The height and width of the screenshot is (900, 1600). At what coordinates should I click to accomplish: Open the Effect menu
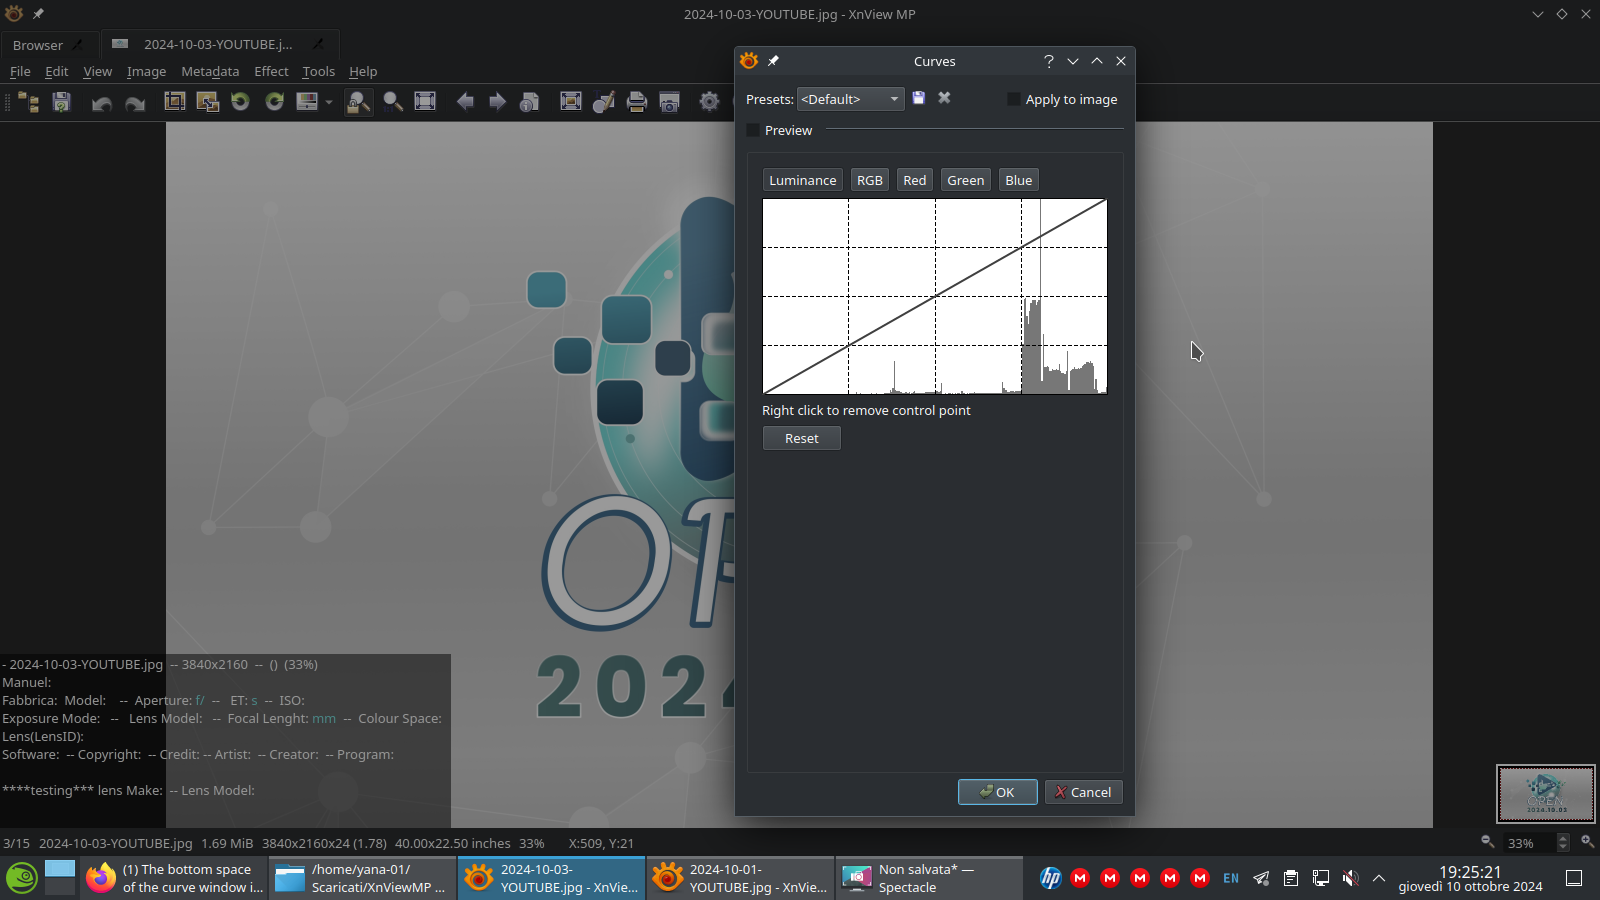pyautogui.click(x=270, y=71)
